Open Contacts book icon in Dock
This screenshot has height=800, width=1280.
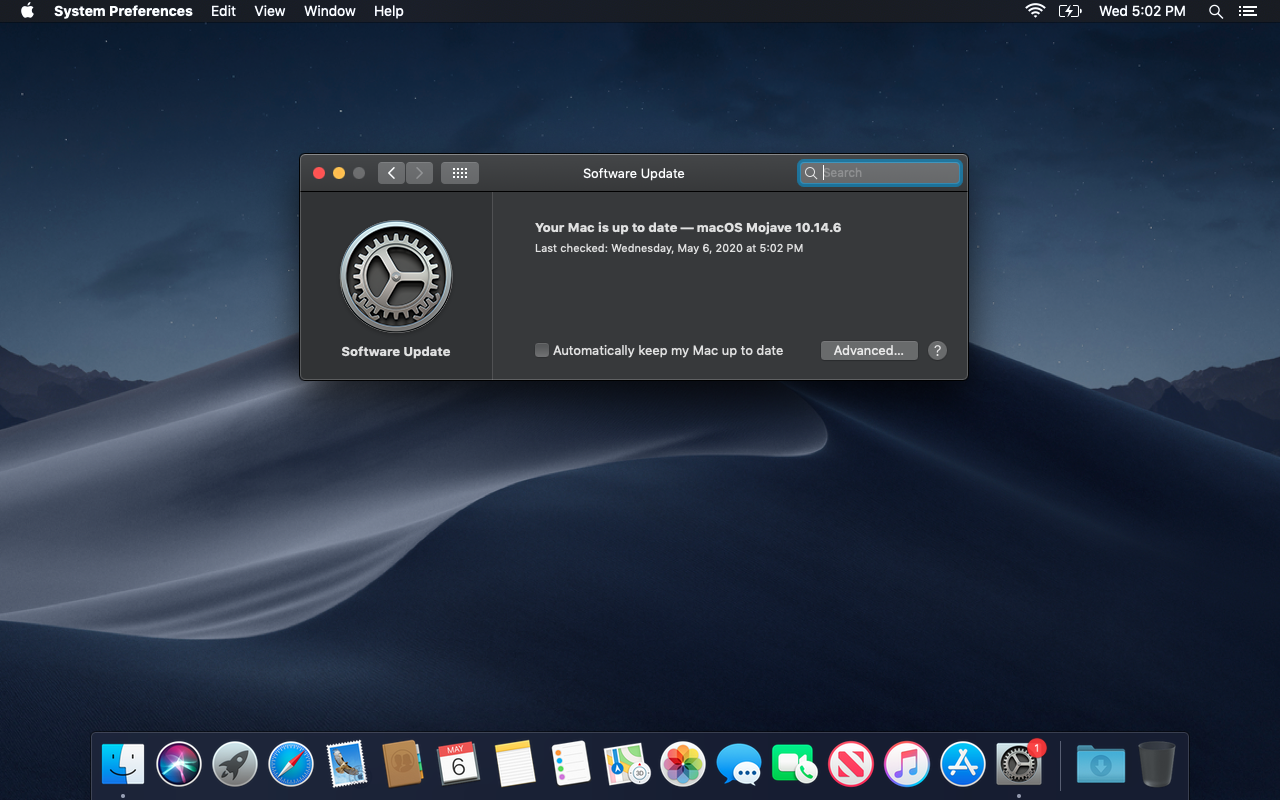click(403, 765)
